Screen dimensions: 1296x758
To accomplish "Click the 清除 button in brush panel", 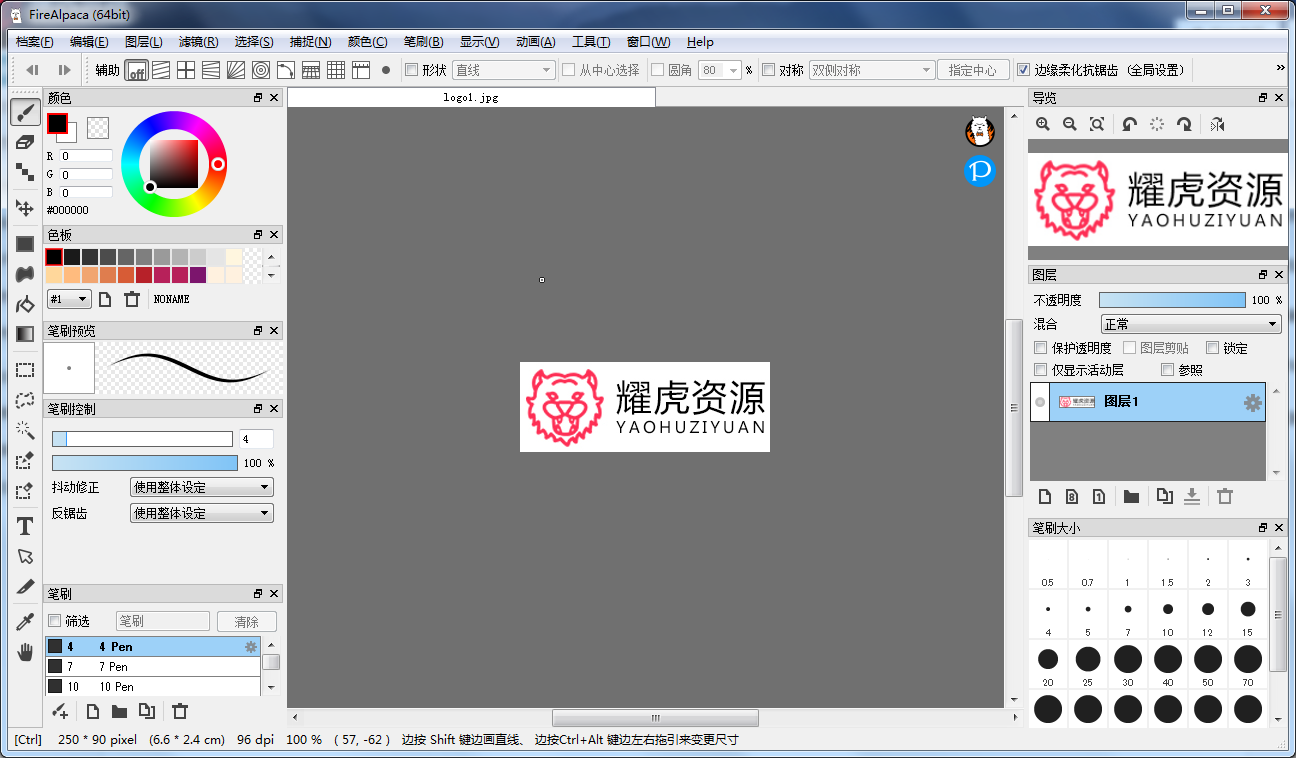I will pyautogui.click(x=247, y=621).
